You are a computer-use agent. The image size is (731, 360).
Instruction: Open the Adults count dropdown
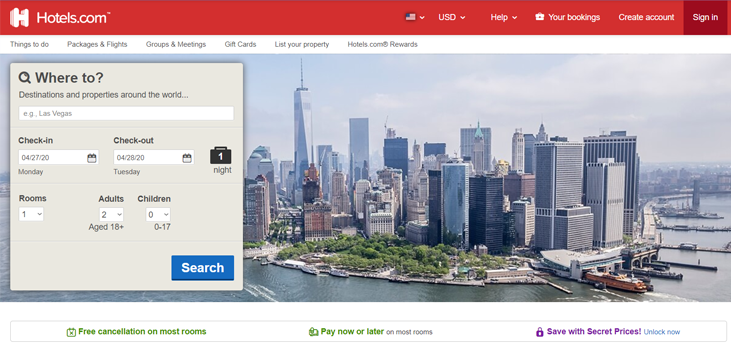tap(111, 215)
